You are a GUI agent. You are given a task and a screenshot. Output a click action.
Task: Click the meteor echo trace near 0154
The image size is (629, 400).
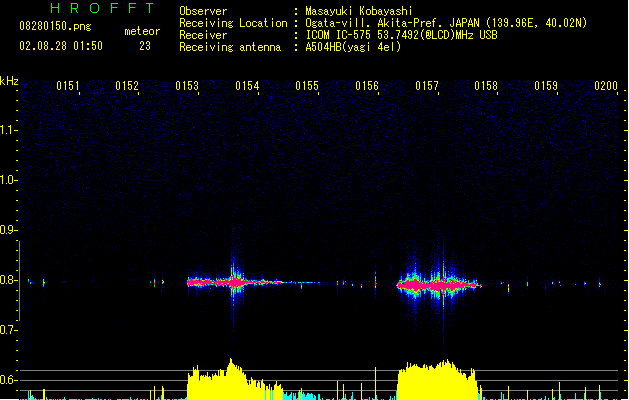tap(235, 282)
